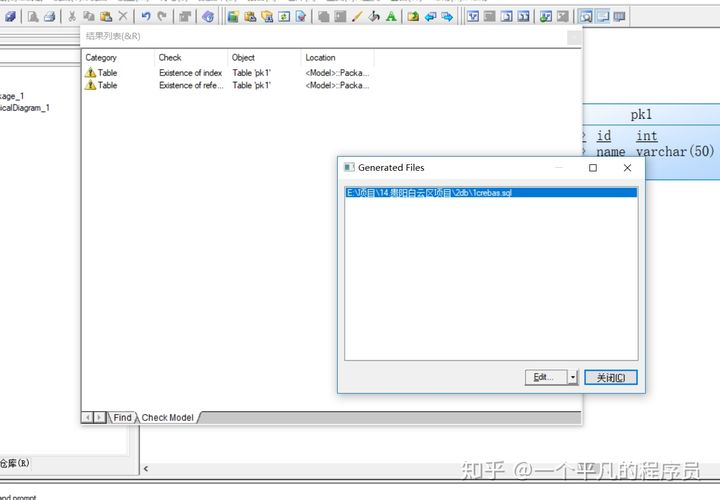Click the green letter A font icon

[391, 17]
